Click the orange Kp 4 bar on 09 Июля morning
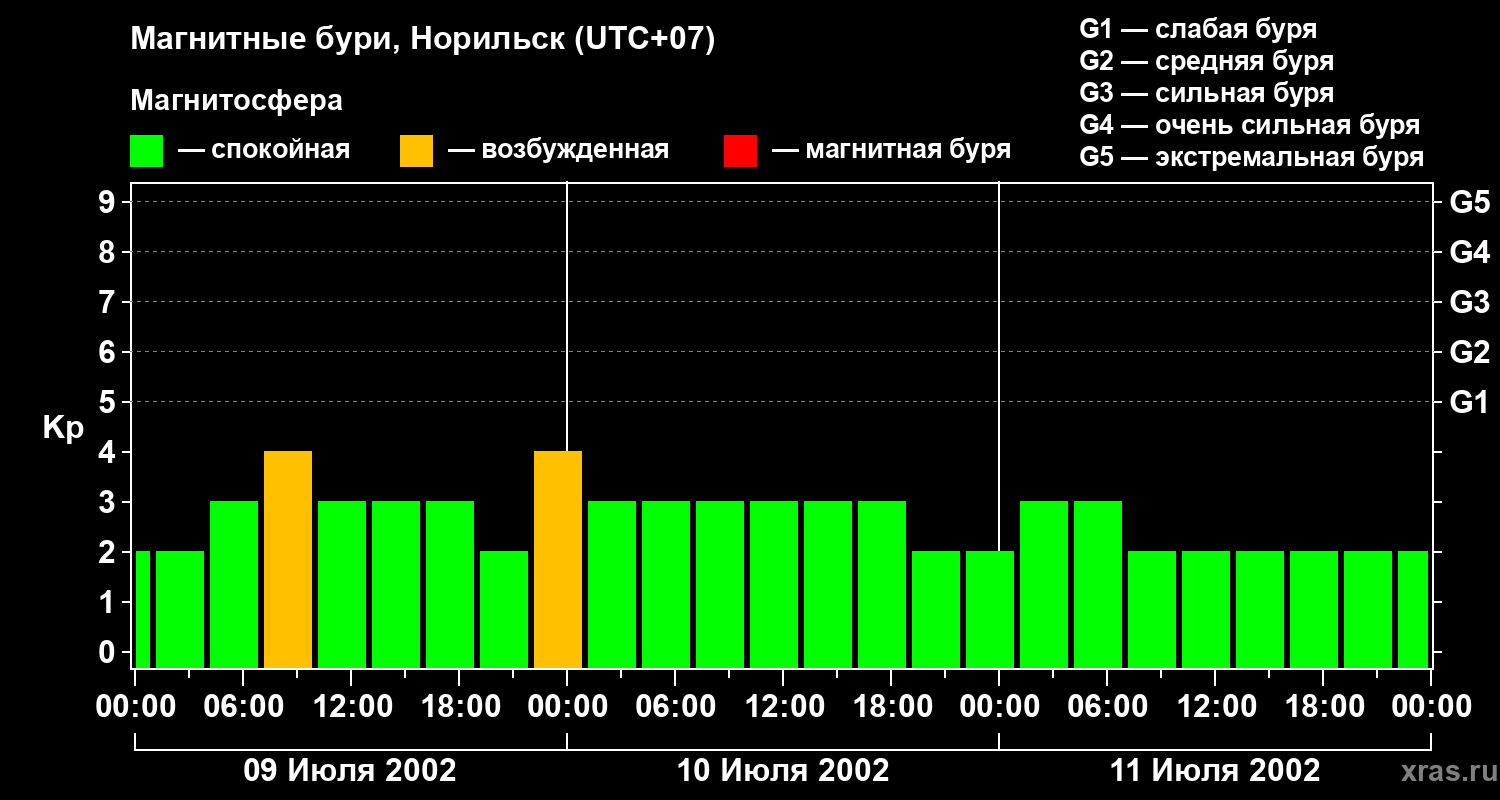The image size is (1500, 800). pyautogui.click(x=288, y=559)
